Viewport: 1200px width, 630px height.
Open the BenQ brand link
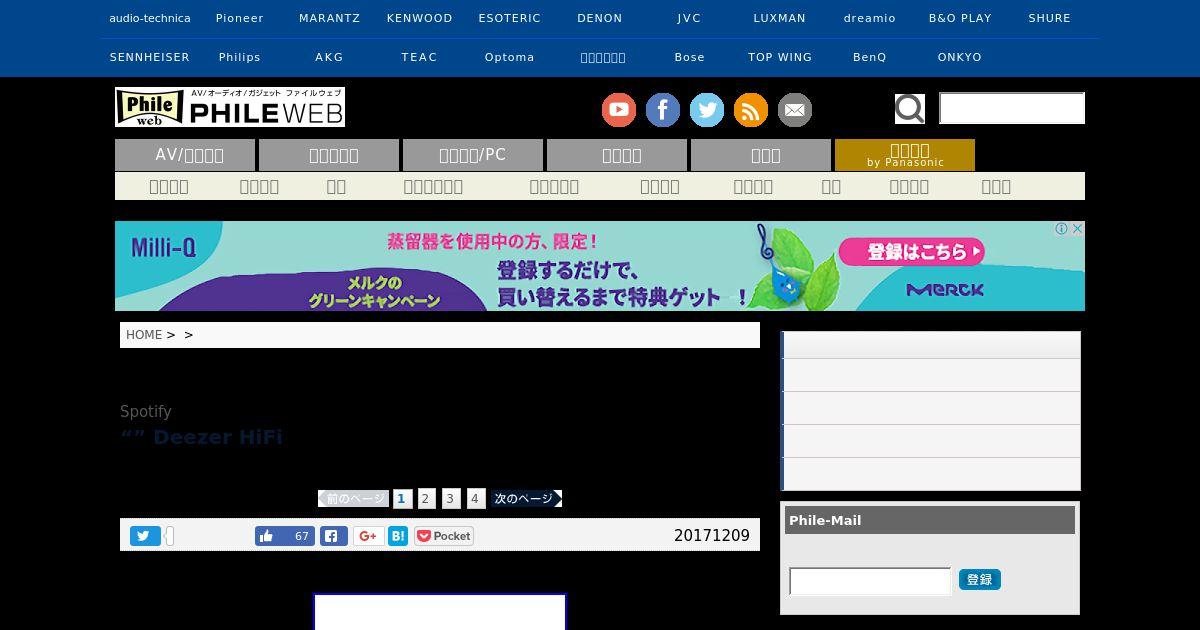click(870, 57)
